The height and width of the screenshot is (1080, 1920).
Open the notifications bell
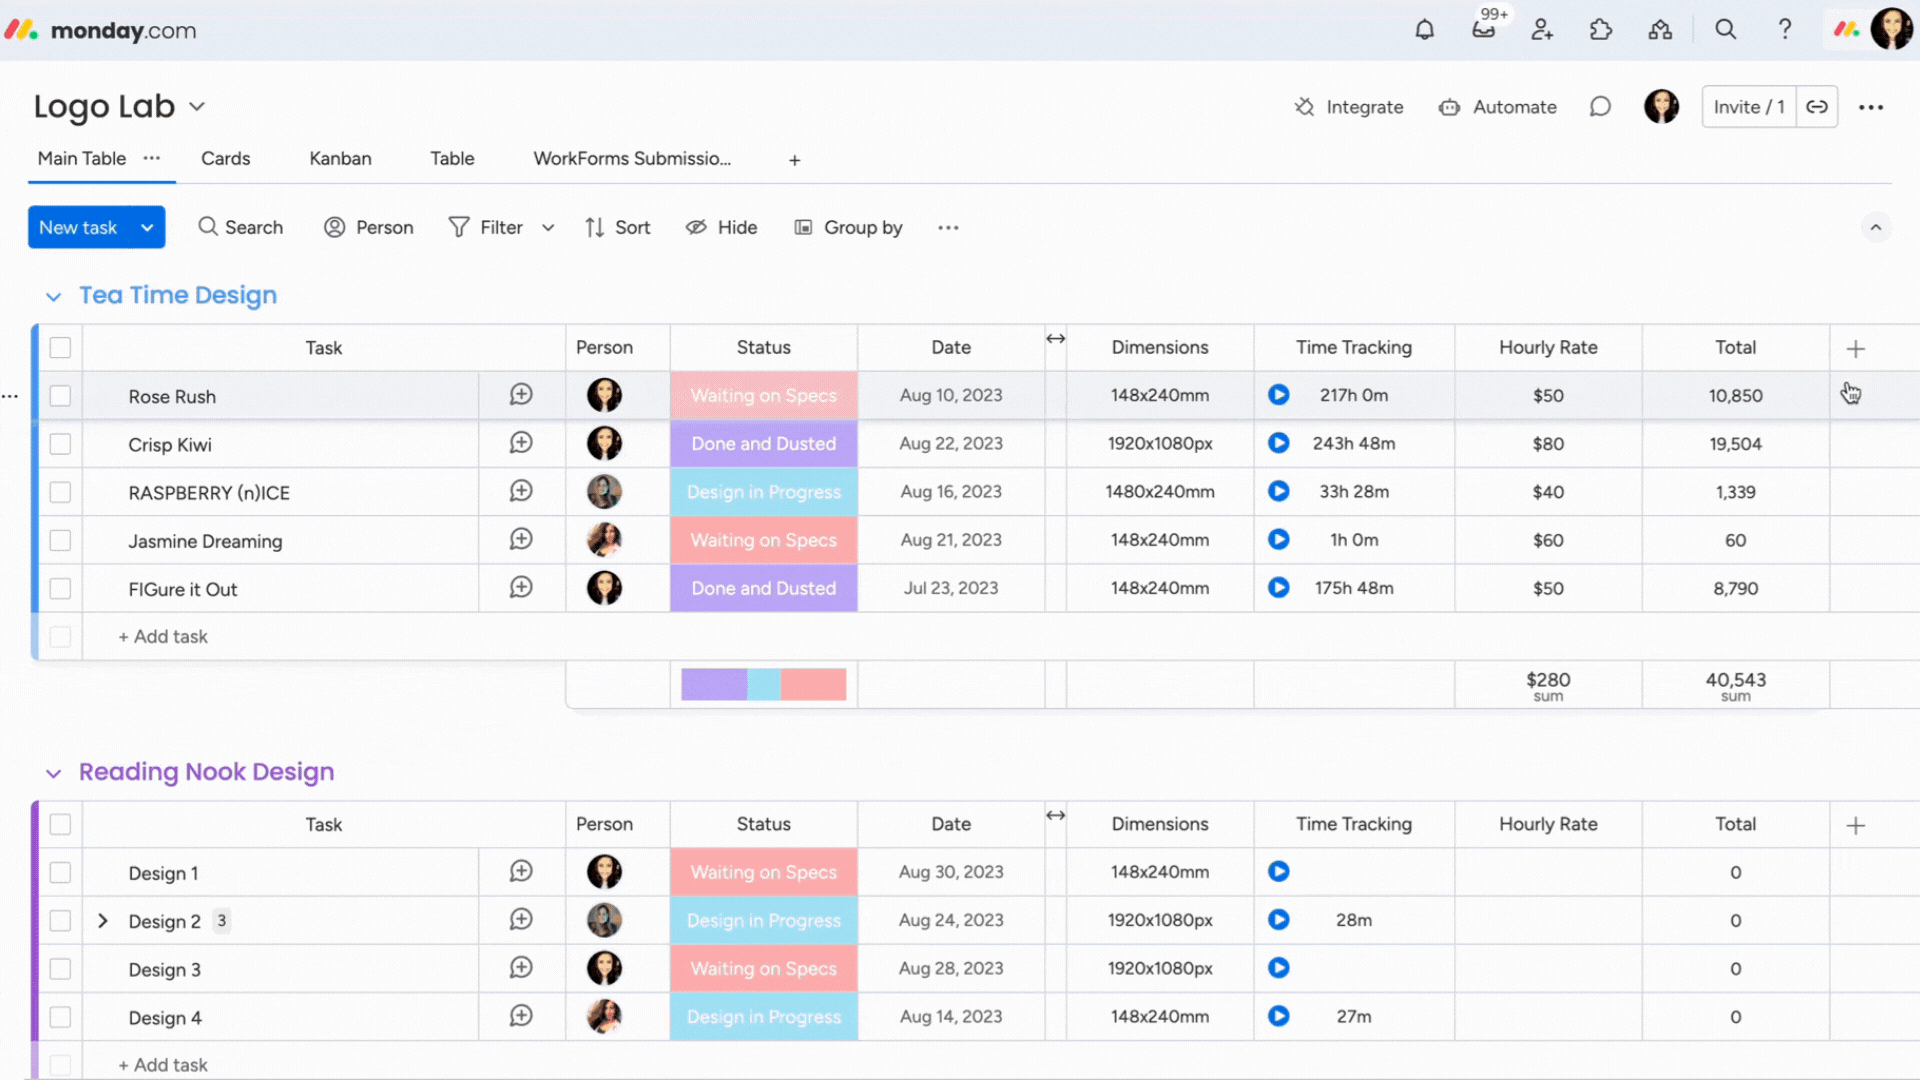1424,30
